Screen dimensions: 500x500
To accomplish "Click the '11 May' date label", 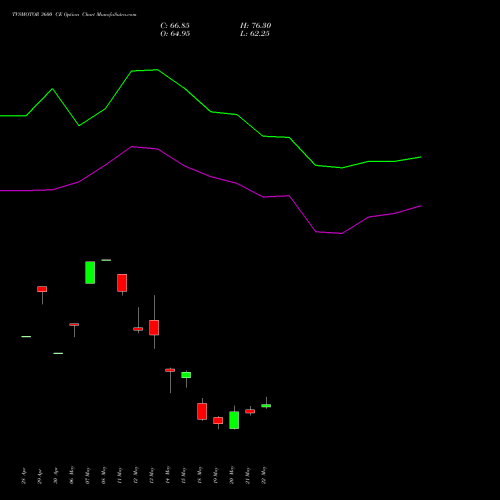I will click(120, 475).
